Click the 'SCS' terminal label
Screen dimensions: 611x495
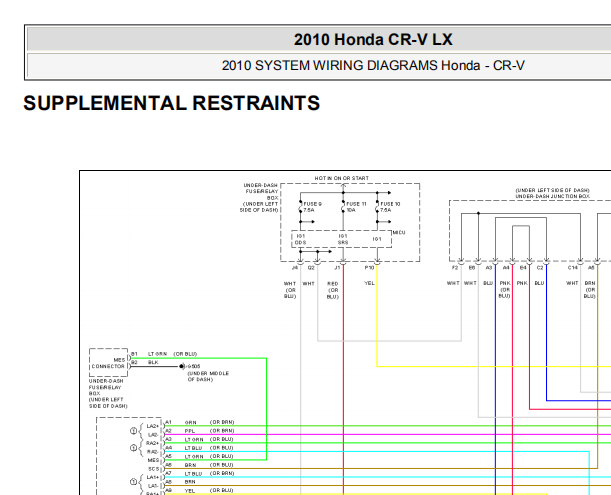pos(154,469)
